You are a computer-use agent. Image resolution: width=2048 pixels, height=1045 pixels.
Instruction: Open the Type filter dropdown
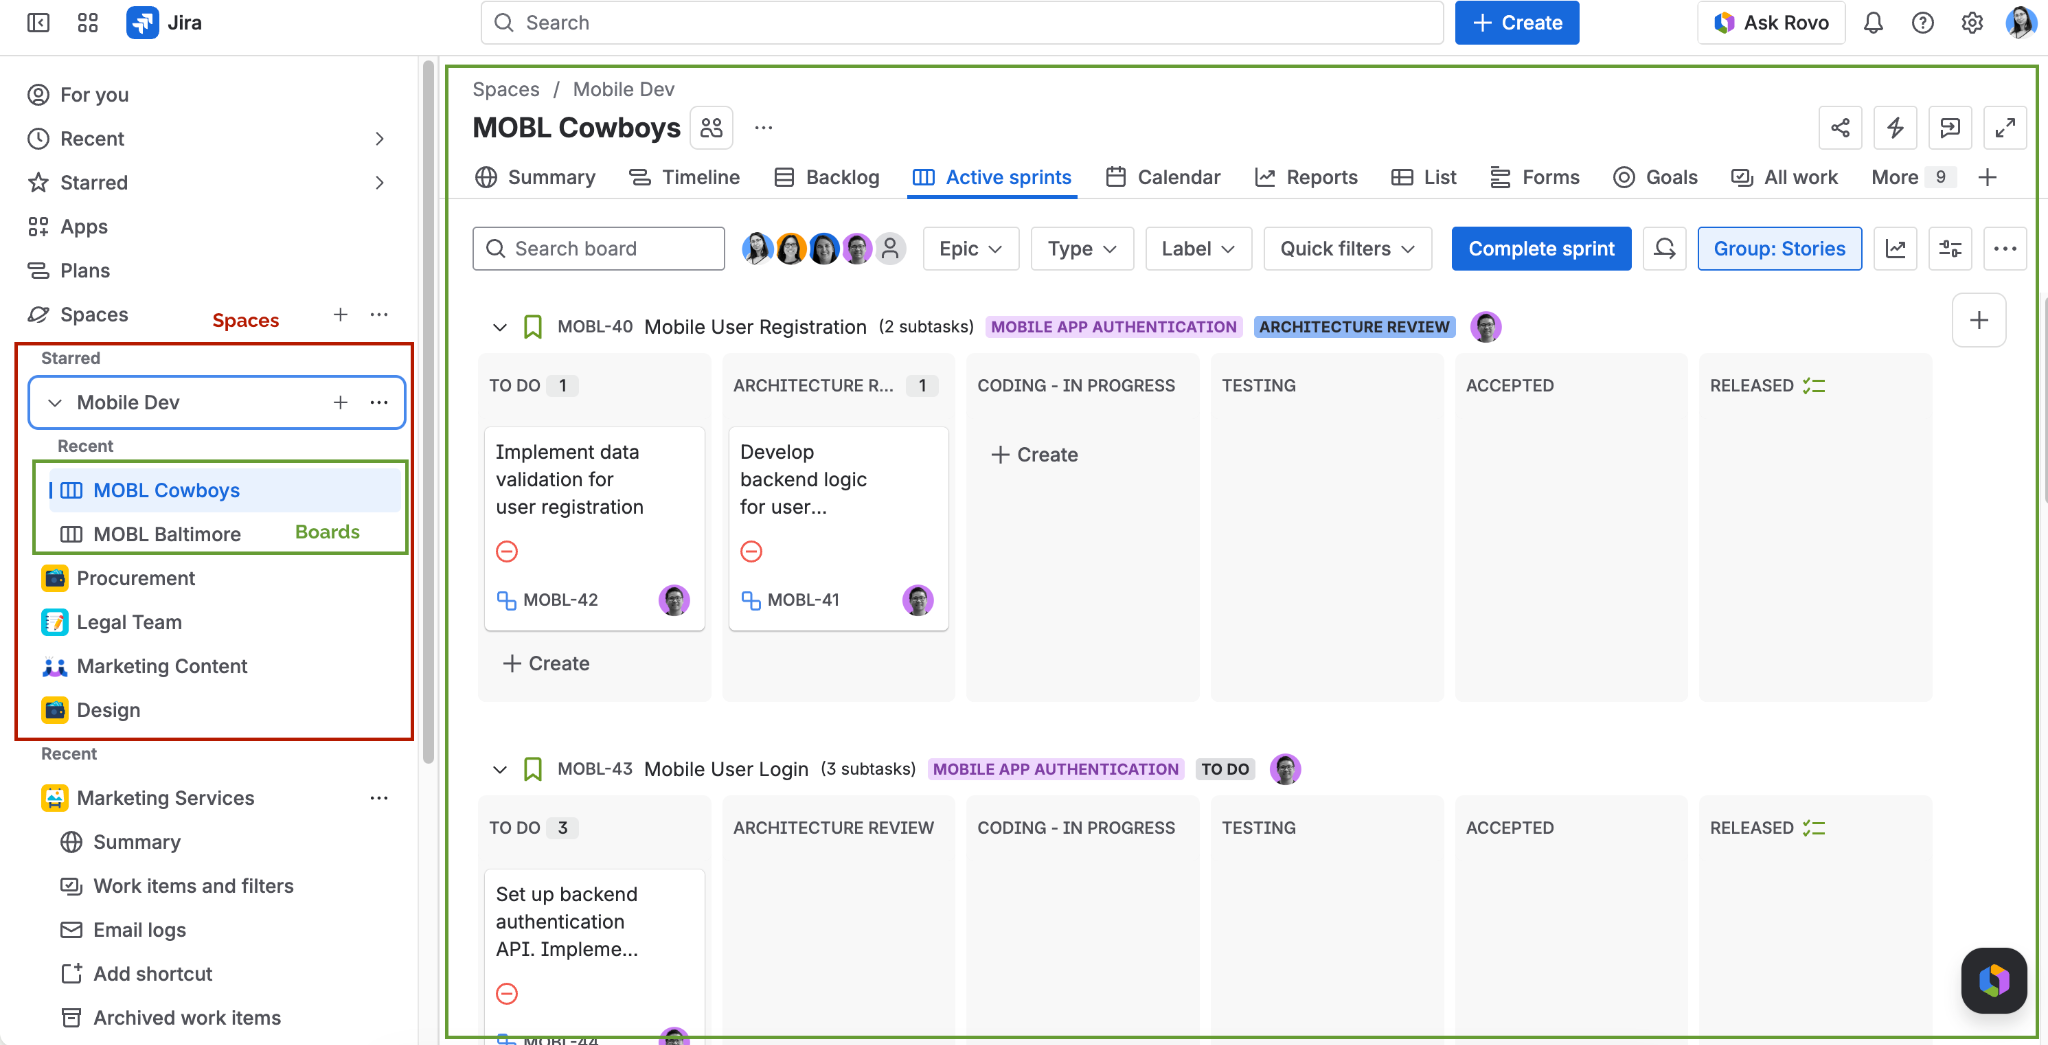click(x=1082, y=249)
